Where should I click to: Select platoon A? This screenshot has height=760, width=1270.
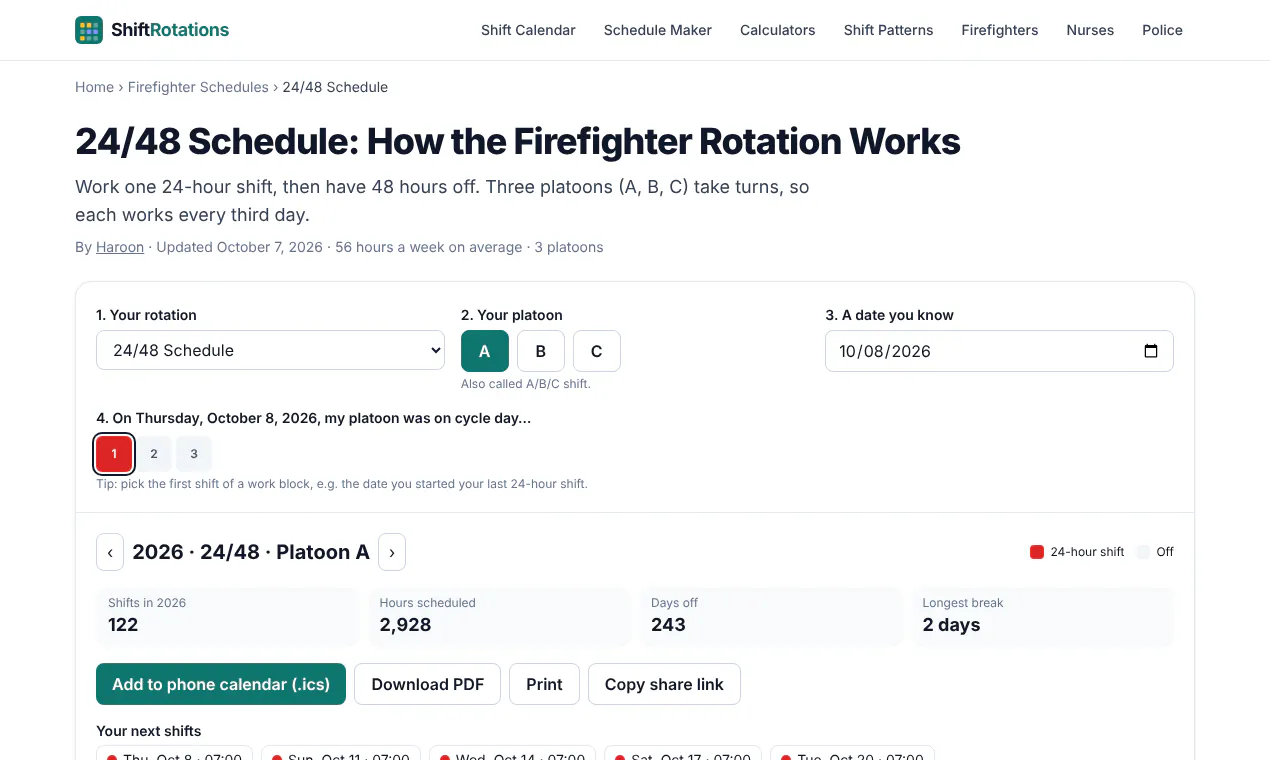(485, 351)
